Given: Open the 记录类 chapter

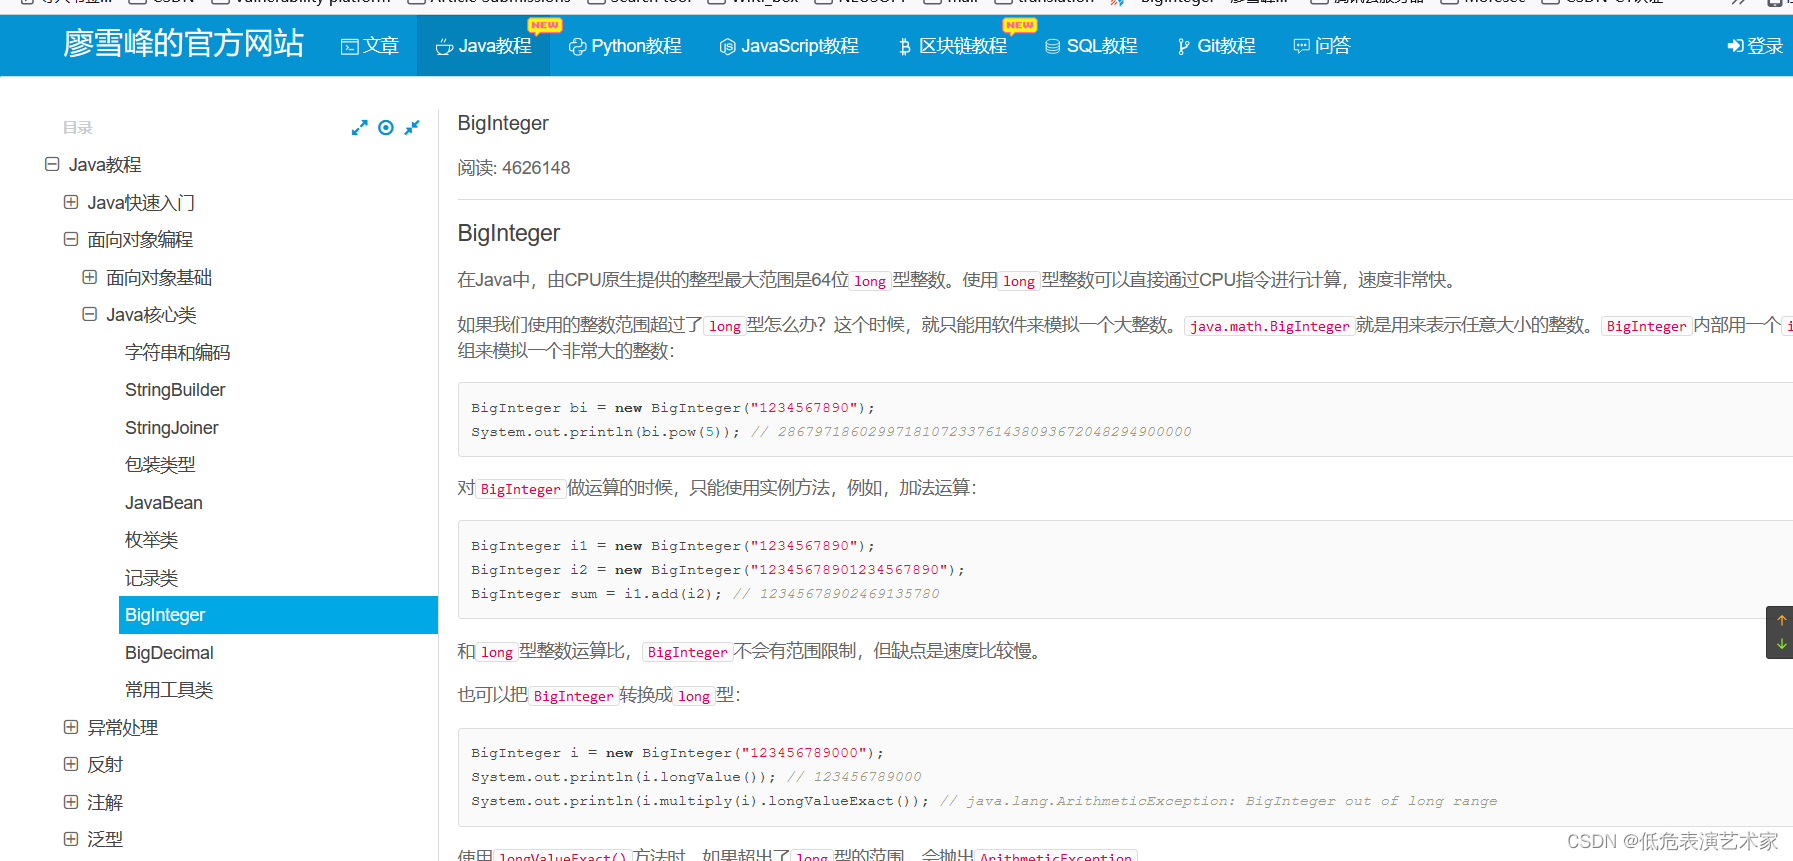Looking at the screenshot, I should point(151,578).
